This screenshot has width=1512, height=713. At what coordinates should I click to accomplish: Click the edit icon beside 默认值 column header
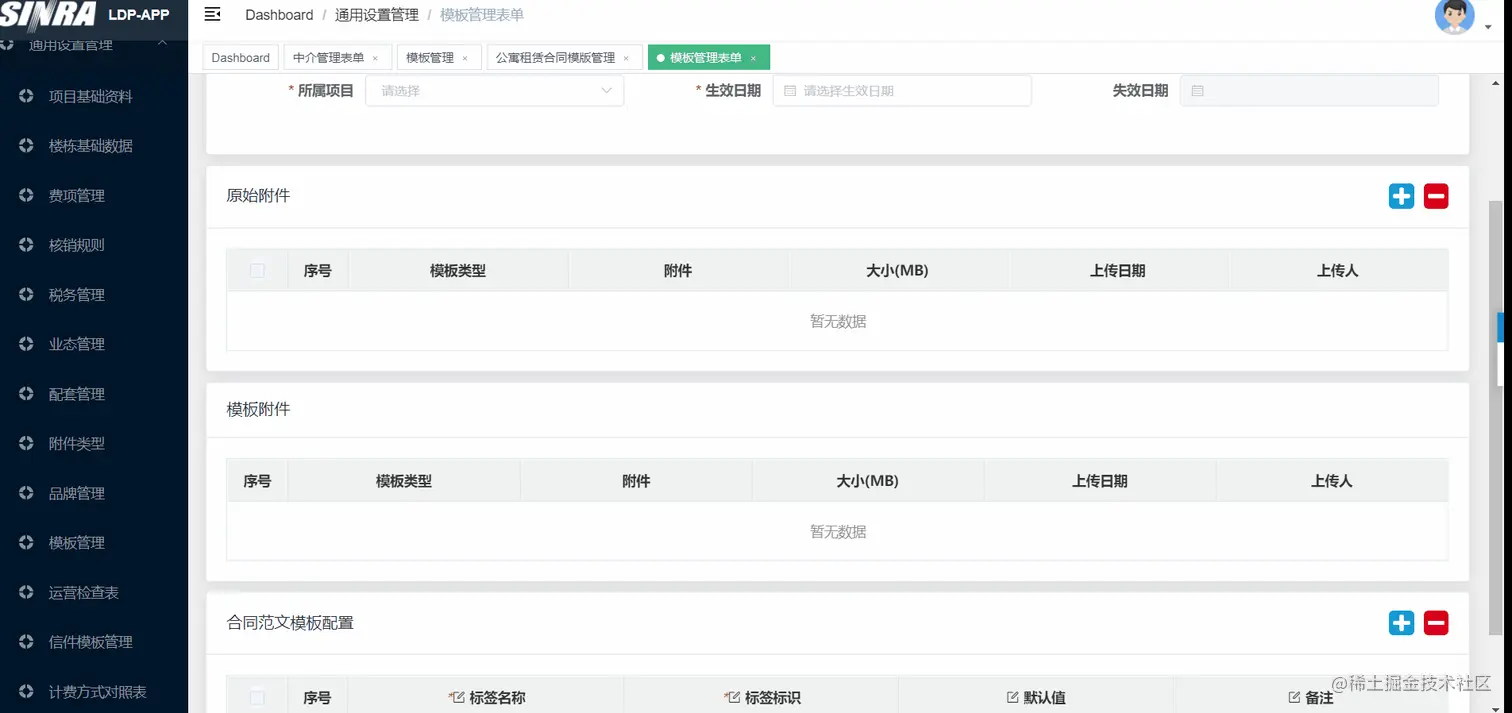[x=1013, y=697]
